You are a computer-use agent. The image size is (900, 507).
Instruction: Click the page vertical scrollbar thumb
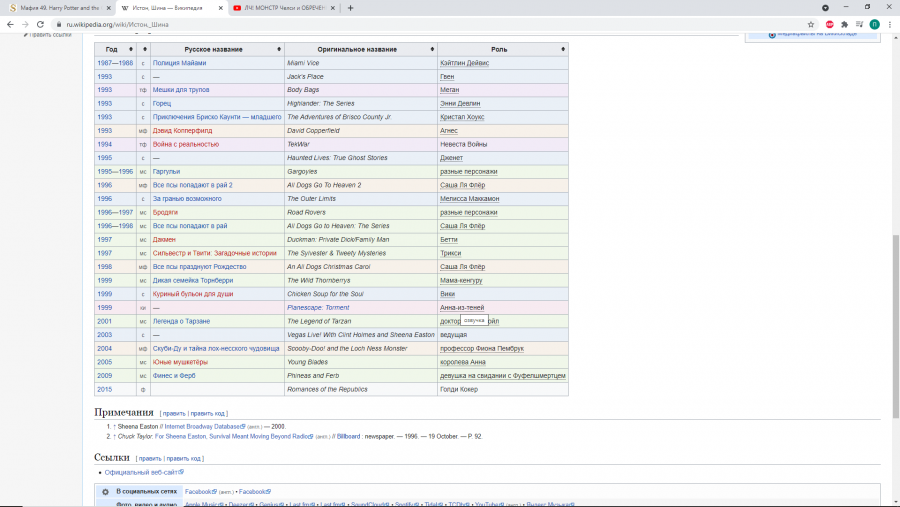(x=895, y=326)
